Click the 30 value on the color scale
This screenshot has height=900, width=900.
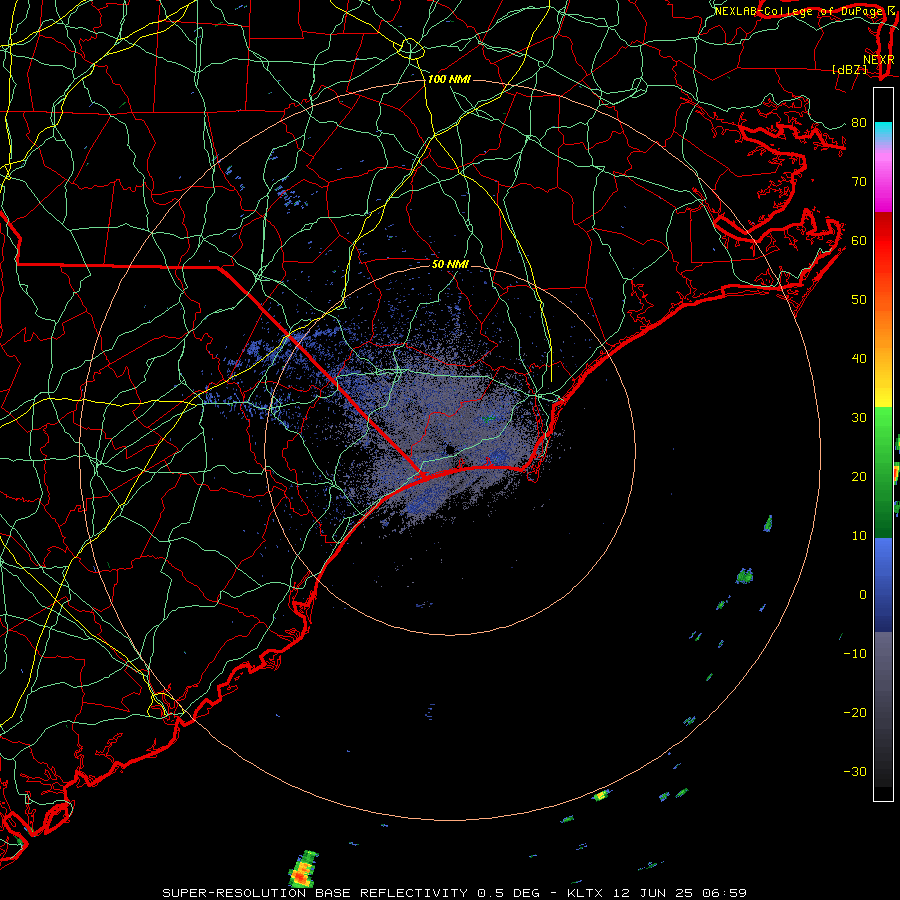coord(859,418)
